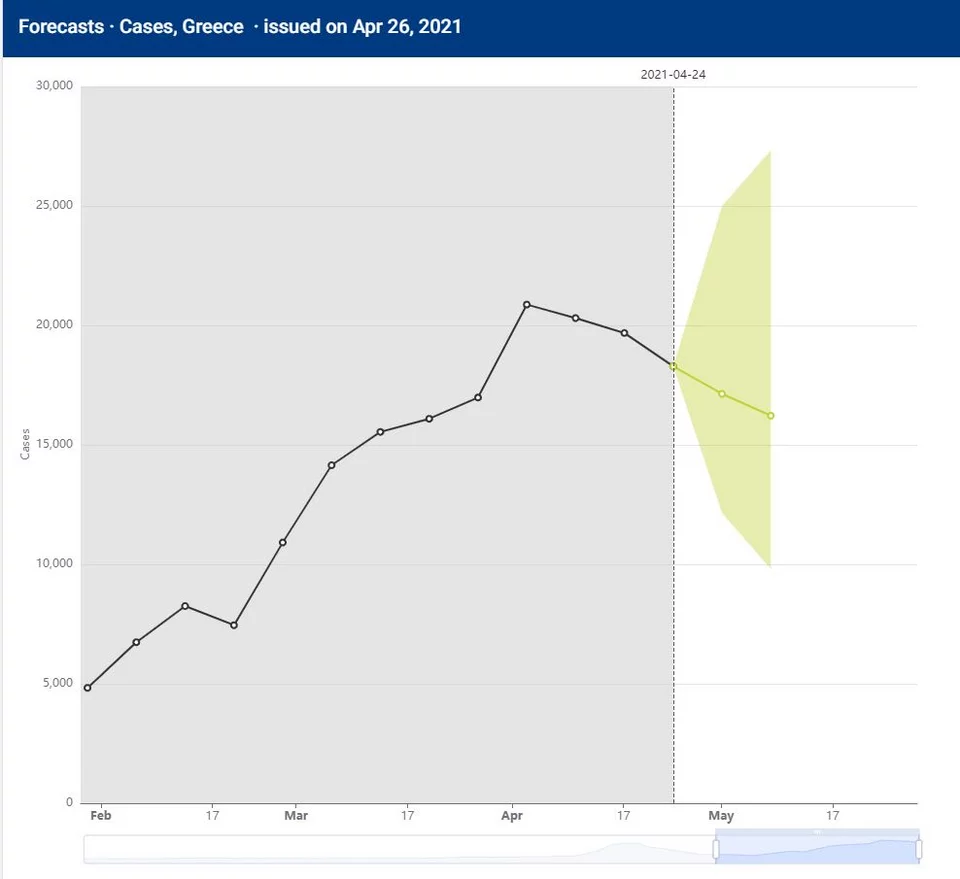Image resolution: width=960 pixels, height=879 pixels.
Task: Grab the right handle of the range slider
Action: pos(918,849)
